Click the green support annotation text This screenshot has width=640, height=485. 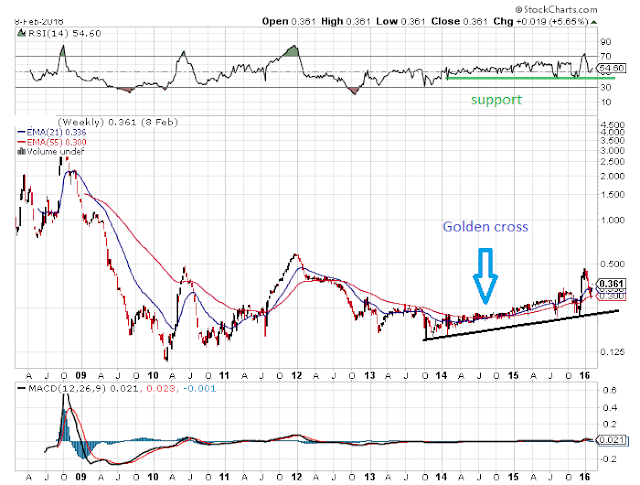[496, 100]
